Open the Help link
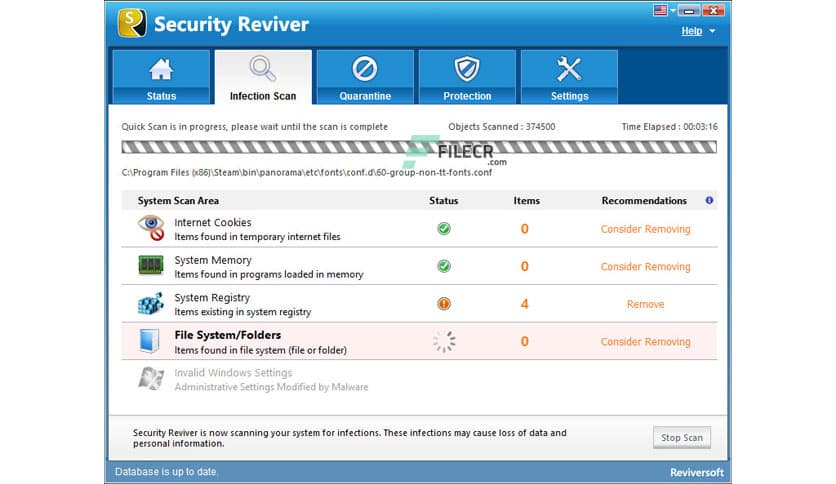The height and width of the screenshot is (484, 836). pyautogui.click(x=692, y=31)
